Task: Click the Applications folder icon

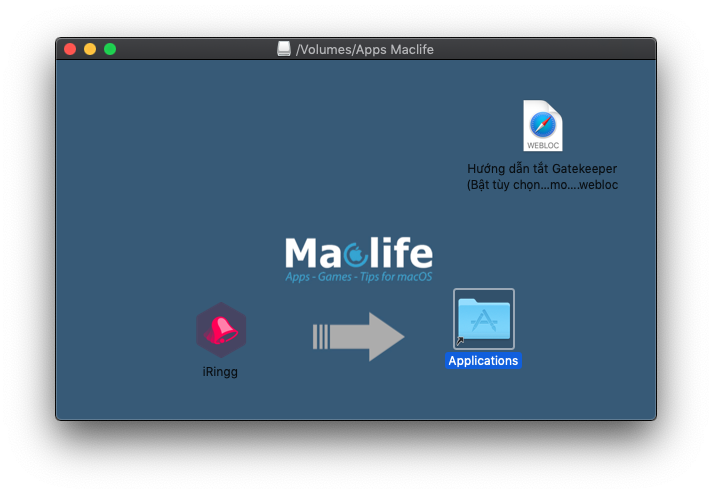Action: (x=484, y=319)
